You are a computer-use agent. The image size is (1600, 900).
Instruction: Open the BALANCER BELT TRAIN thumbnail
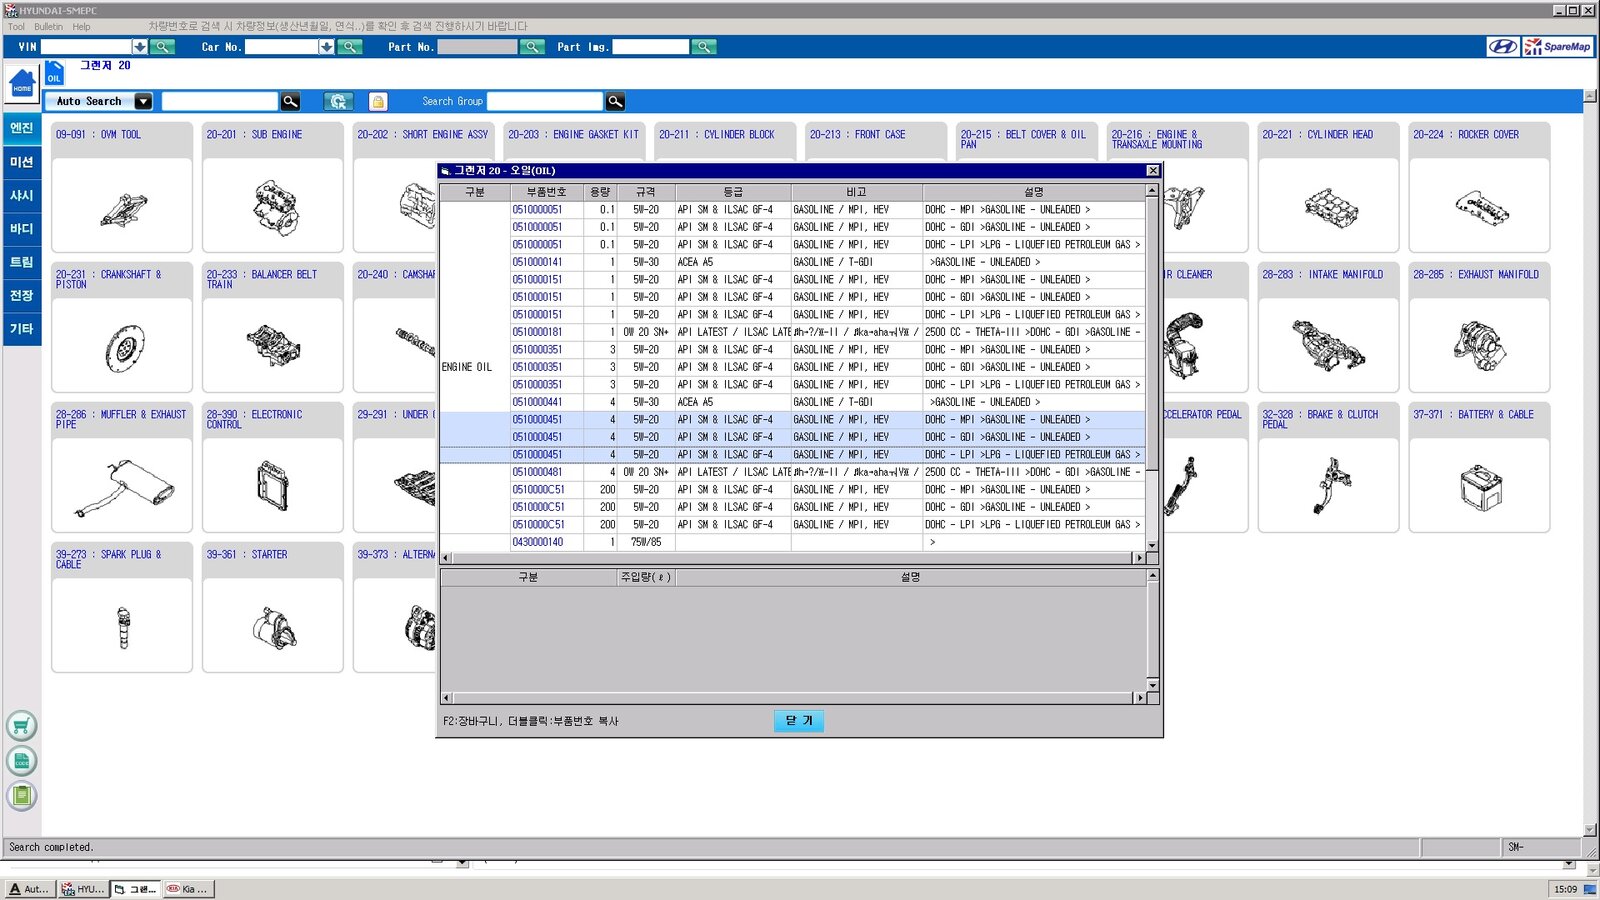(273, 345)
